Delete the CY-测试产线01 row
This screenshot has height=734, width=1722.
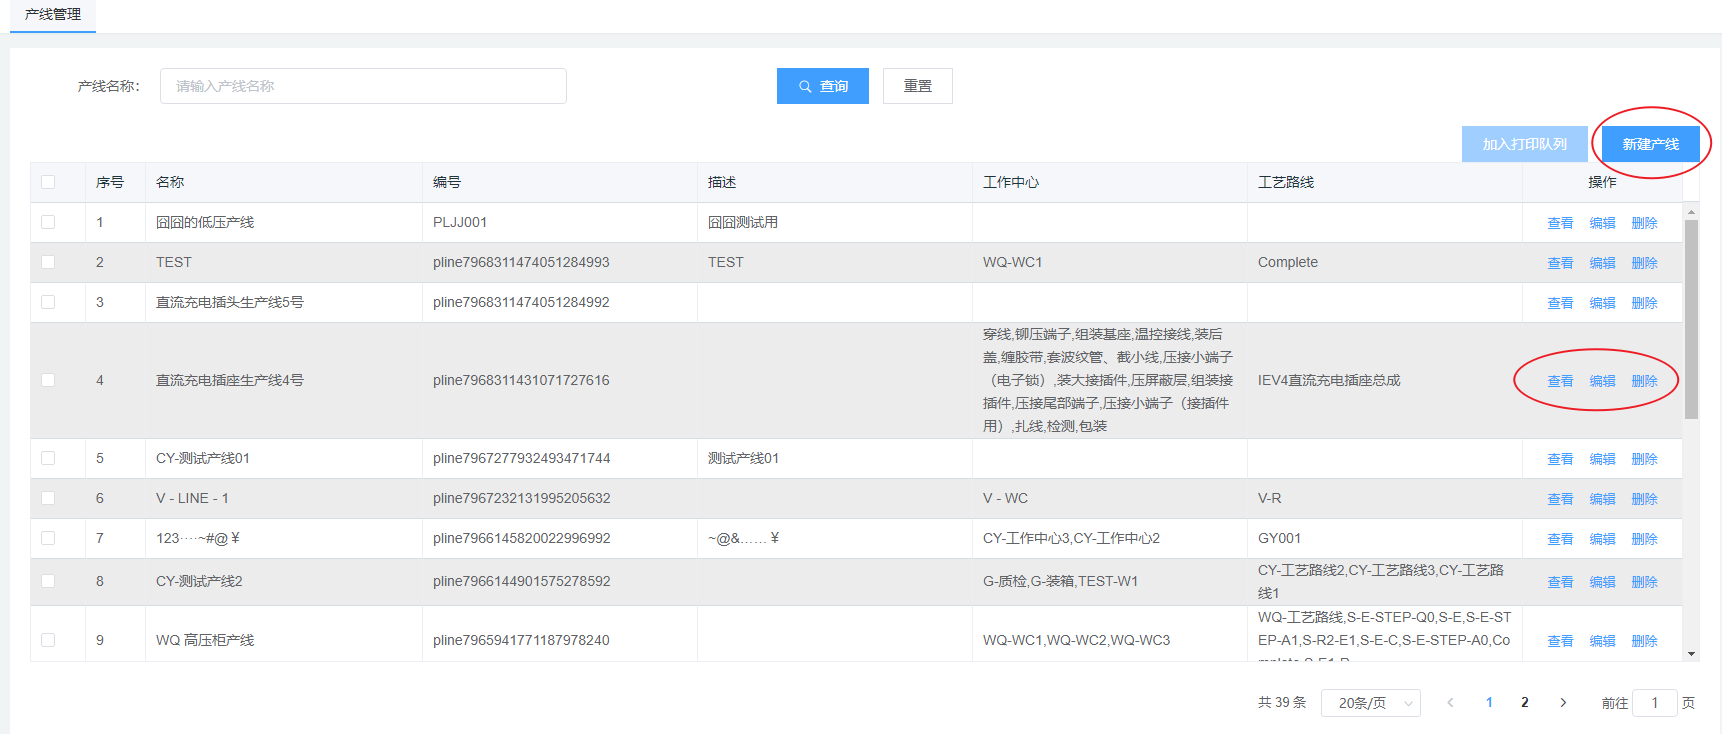pos(1644,459)
